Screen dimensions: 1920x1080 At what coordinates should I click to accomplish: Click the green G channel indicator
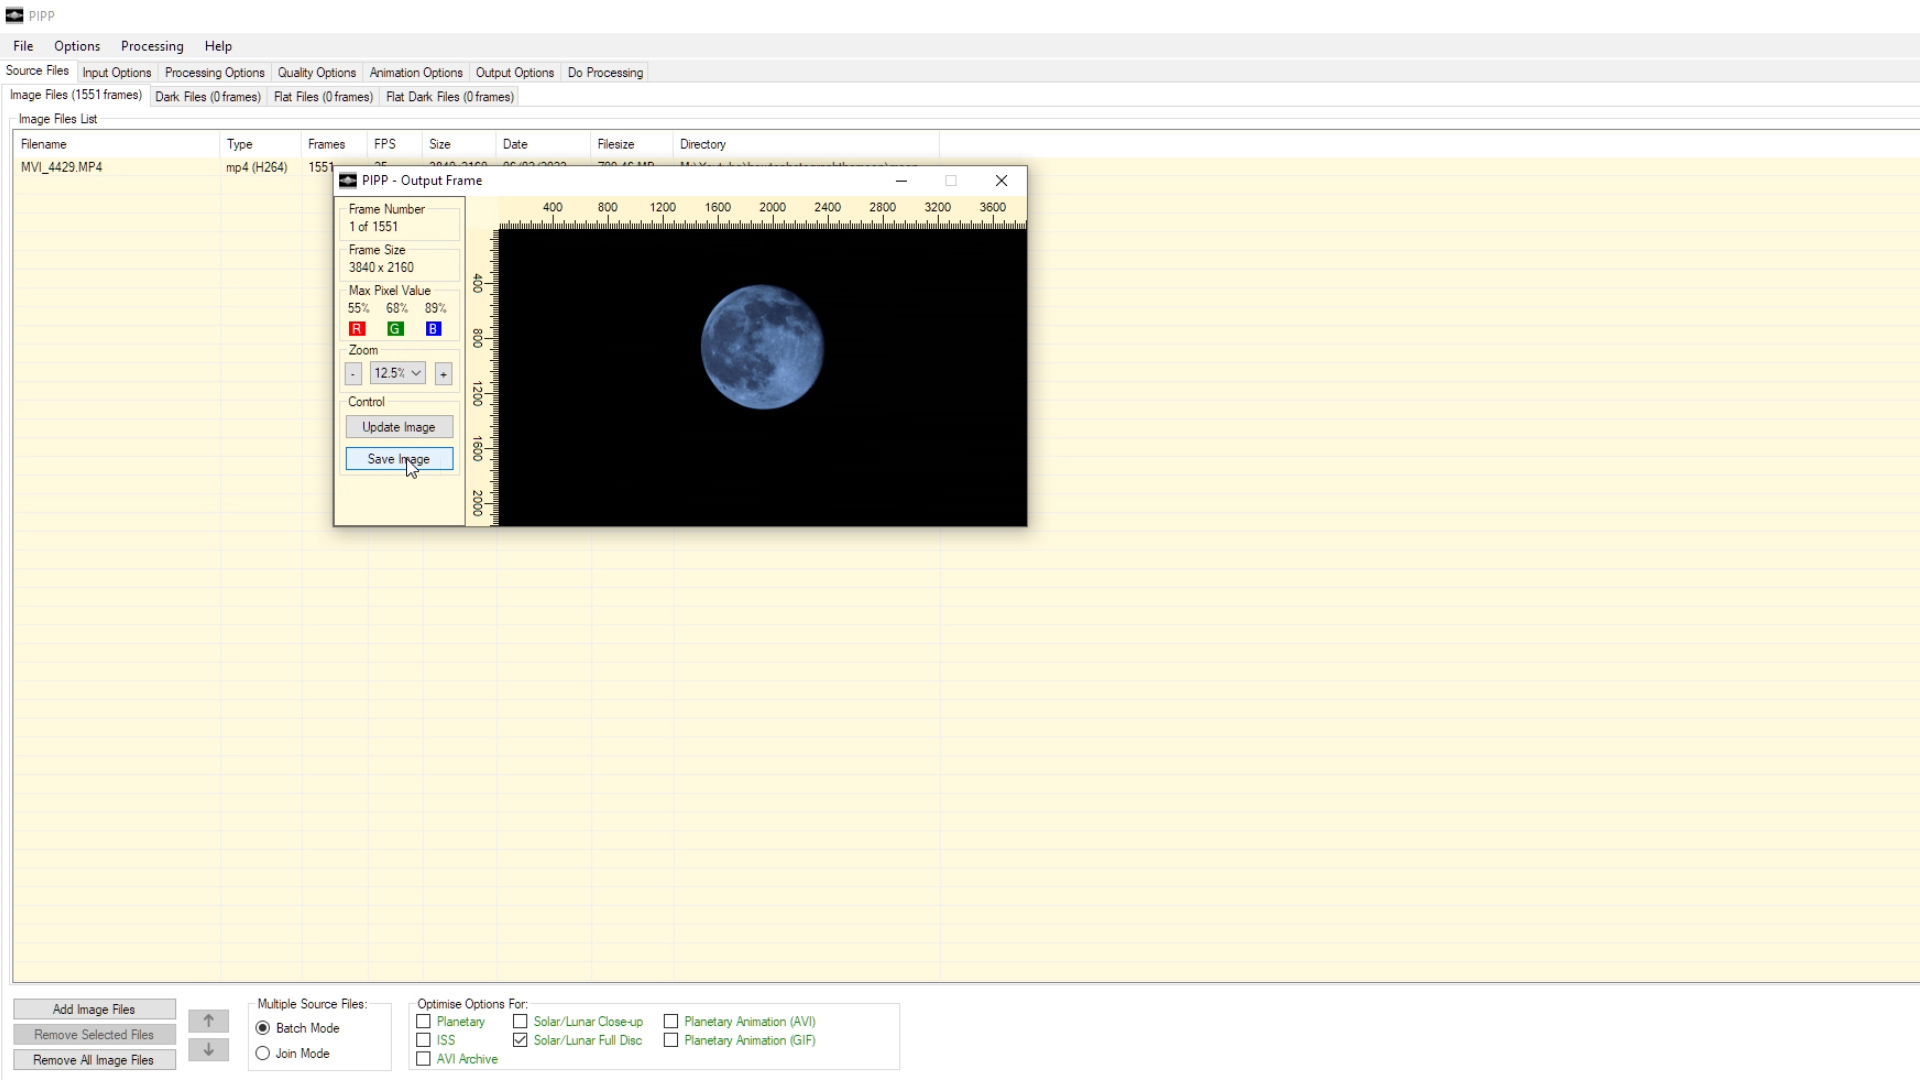395,328
